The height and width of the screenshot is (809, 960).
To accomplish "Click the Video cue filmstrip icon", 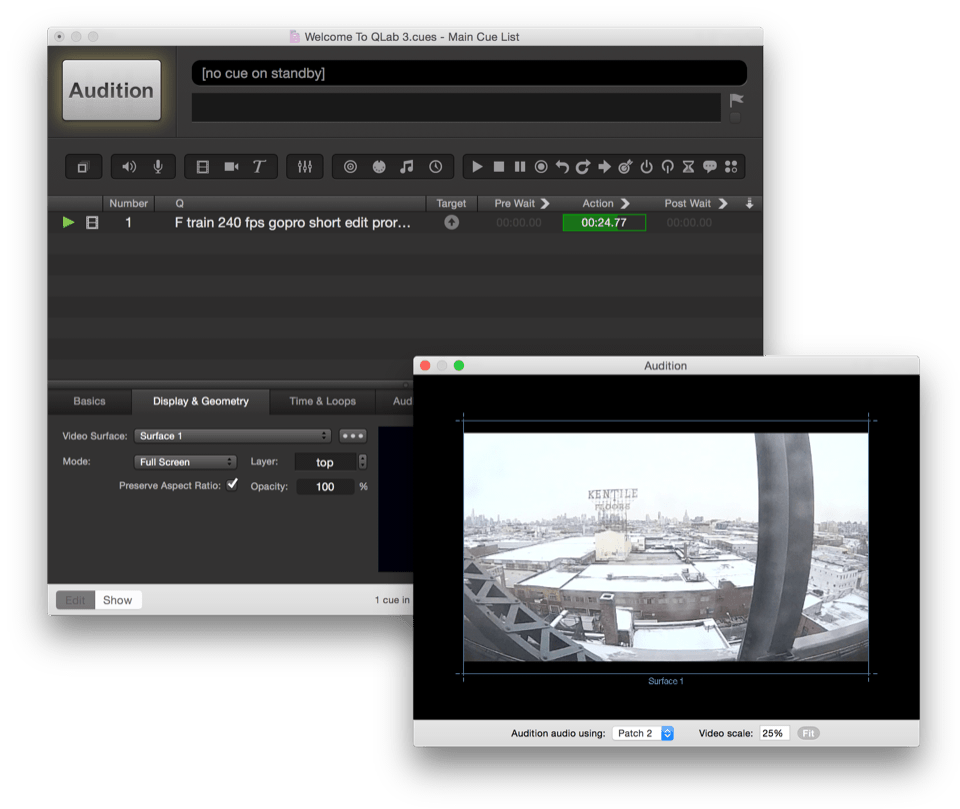I will pyautogui.click(x=203, y=167).
